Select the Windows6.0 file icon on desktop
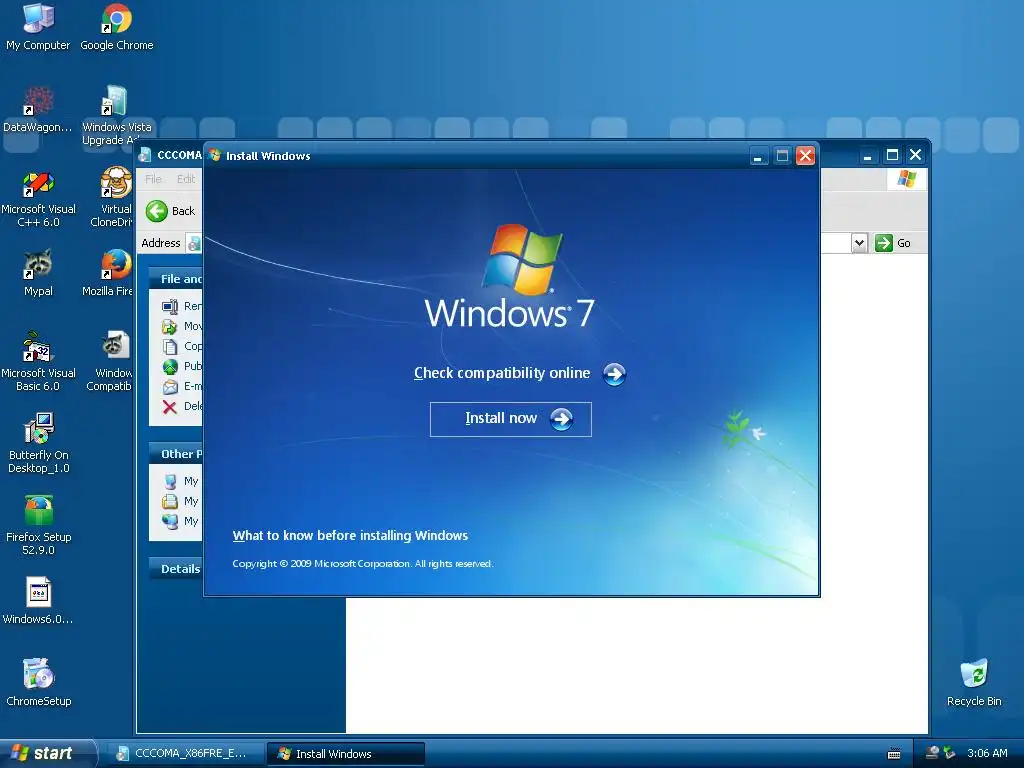The image size is (1024, 768). coord(38,601)
